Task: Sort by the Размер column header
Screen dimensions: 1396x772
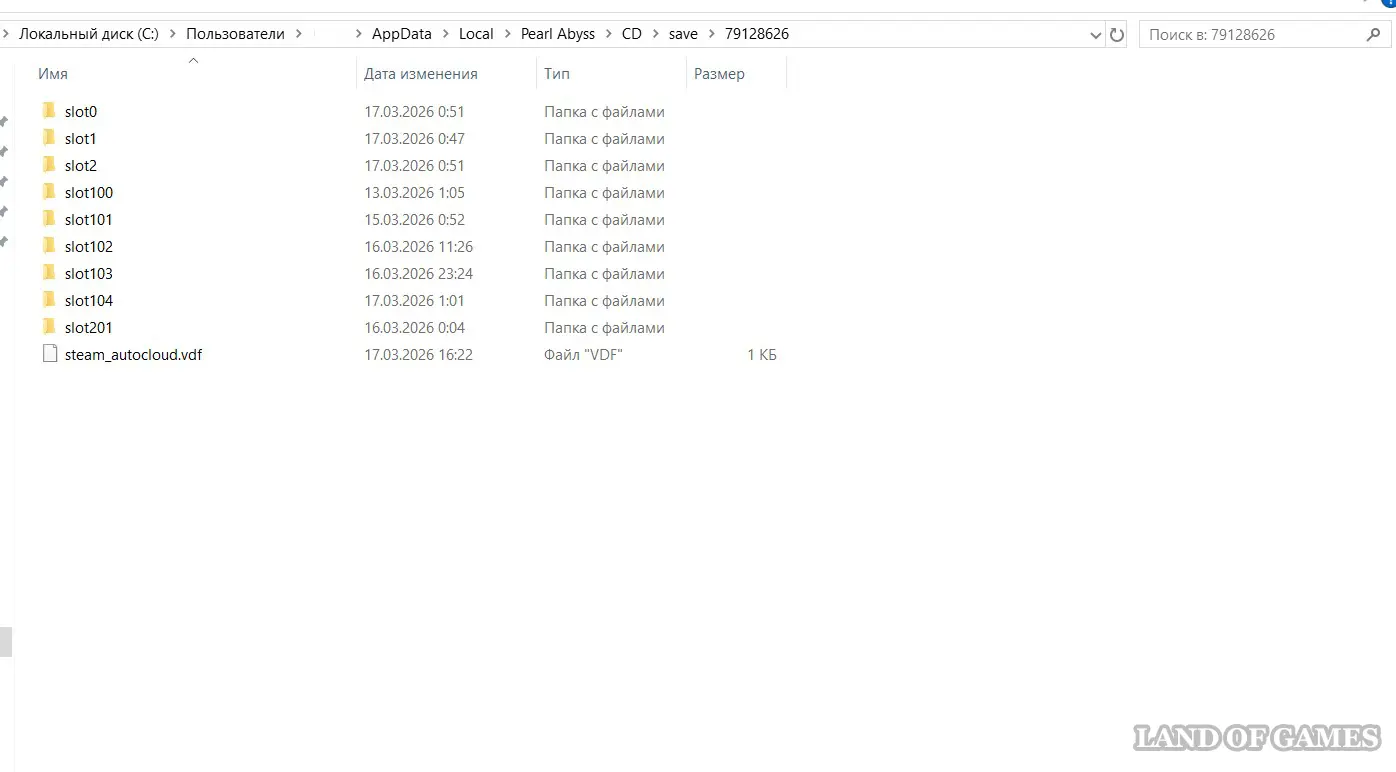Action: (719, 74)
